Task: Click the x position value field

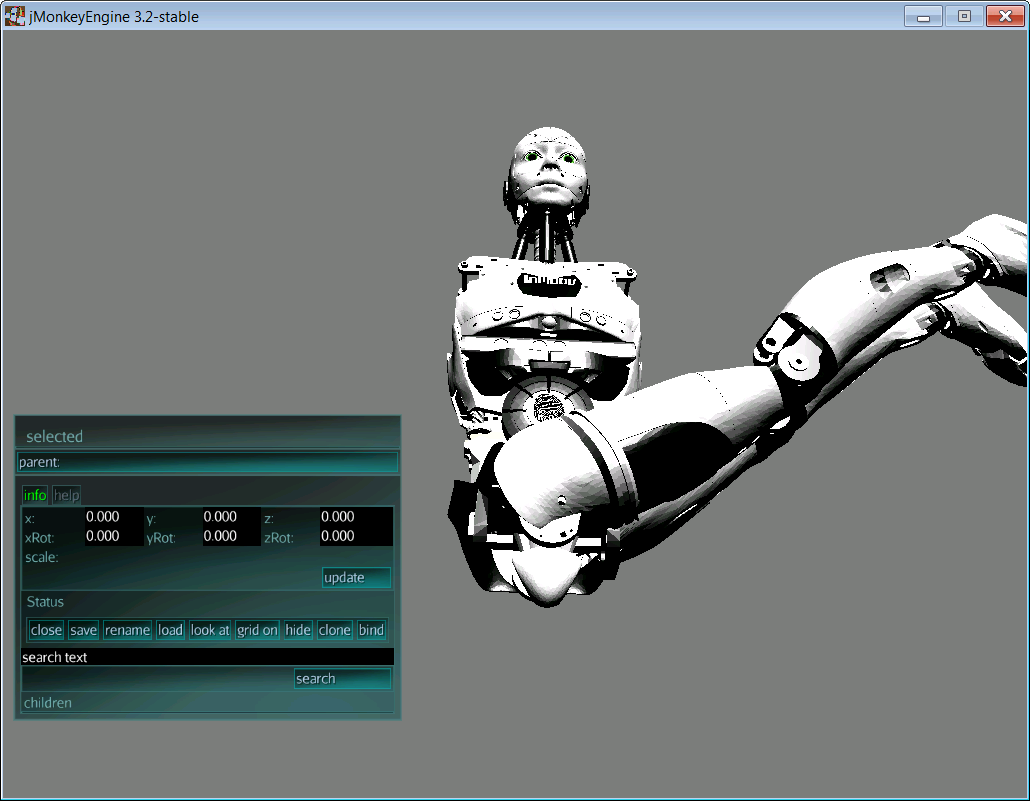Action: click(114, 516)
